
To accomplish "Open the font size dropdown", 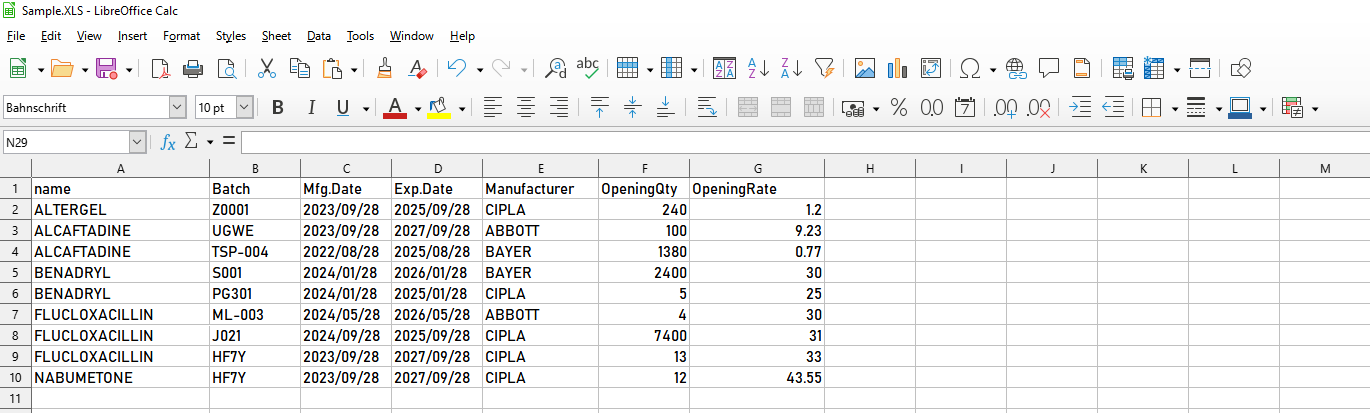I will click(x=244, y=107).
